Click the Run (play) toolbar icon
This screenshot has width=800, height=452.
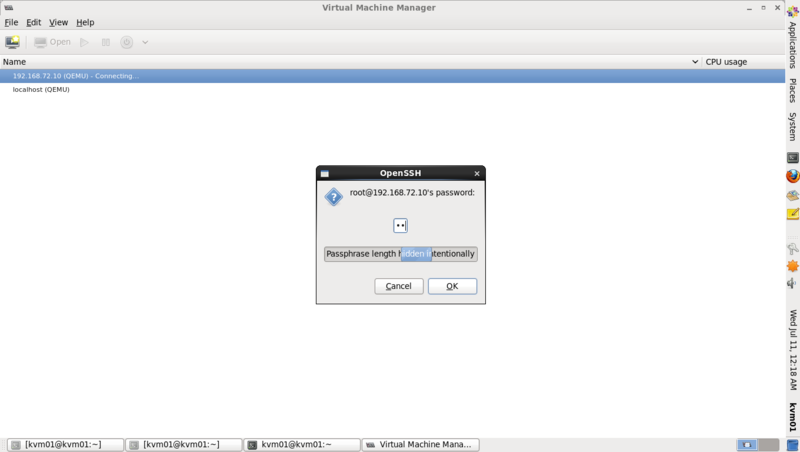(x=85, y=42)
